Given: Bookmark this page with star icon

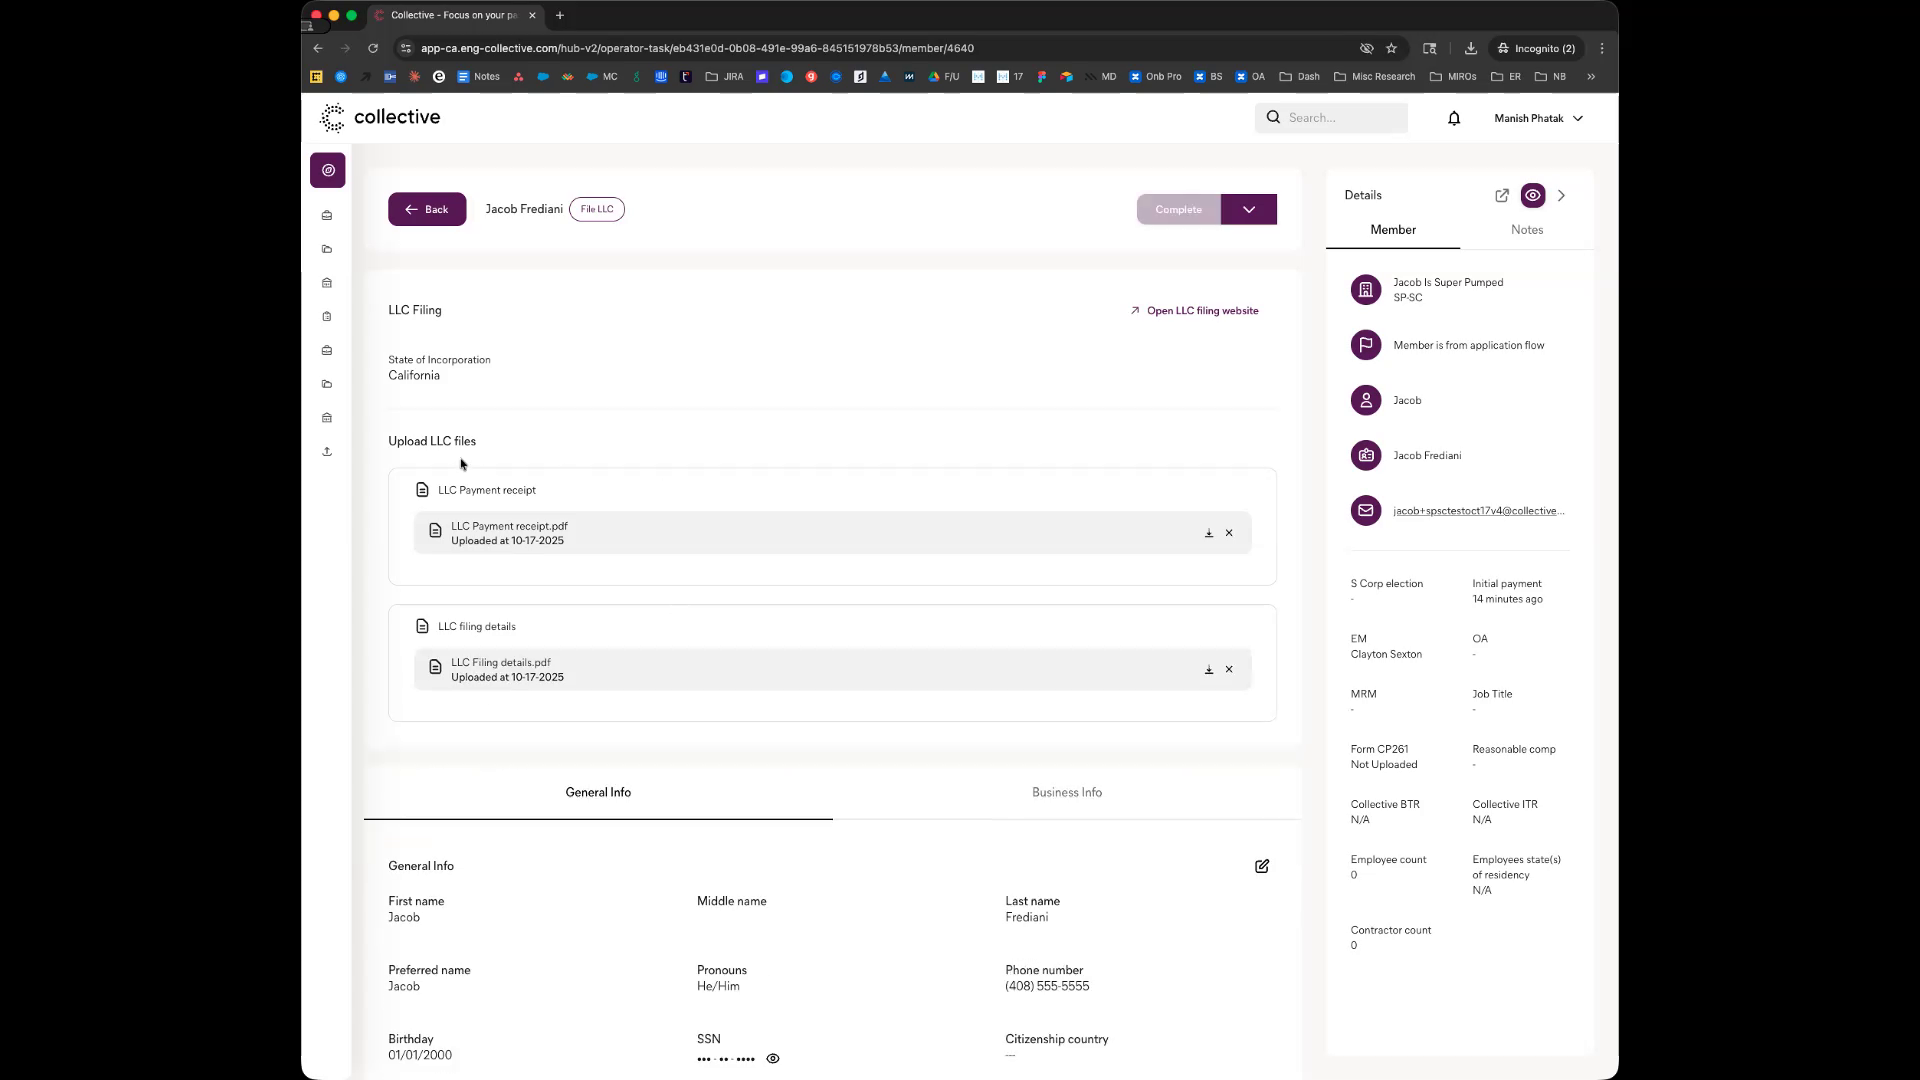Looking at the screenshot, I should pos(1391,48).
